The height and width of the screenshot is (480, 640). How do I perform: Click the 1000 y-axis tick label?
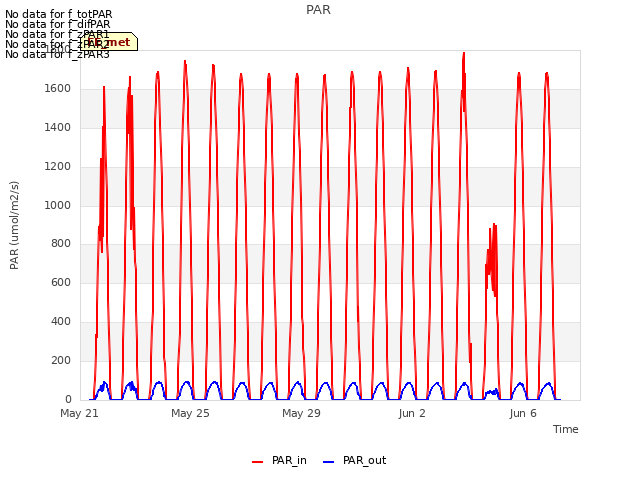click(58, 205)
